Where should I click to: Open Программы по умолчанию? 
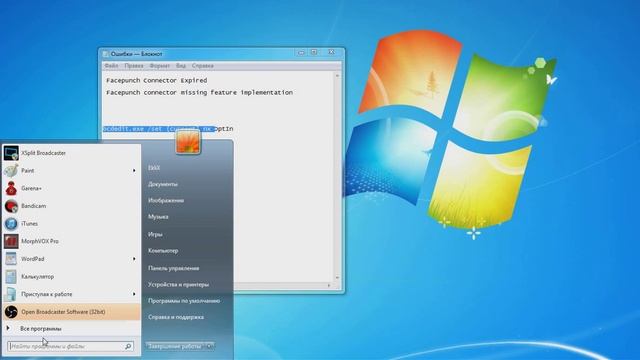point(184,301)
